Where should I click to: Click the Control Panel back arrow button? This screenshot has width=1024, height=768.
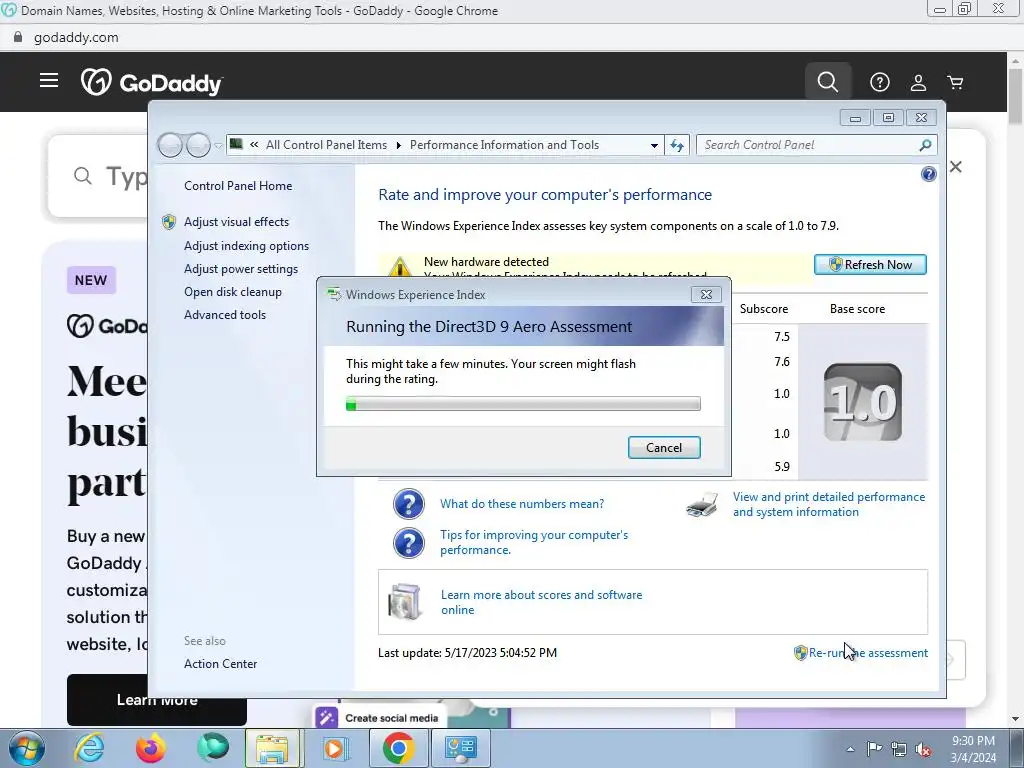coord(170,145)
